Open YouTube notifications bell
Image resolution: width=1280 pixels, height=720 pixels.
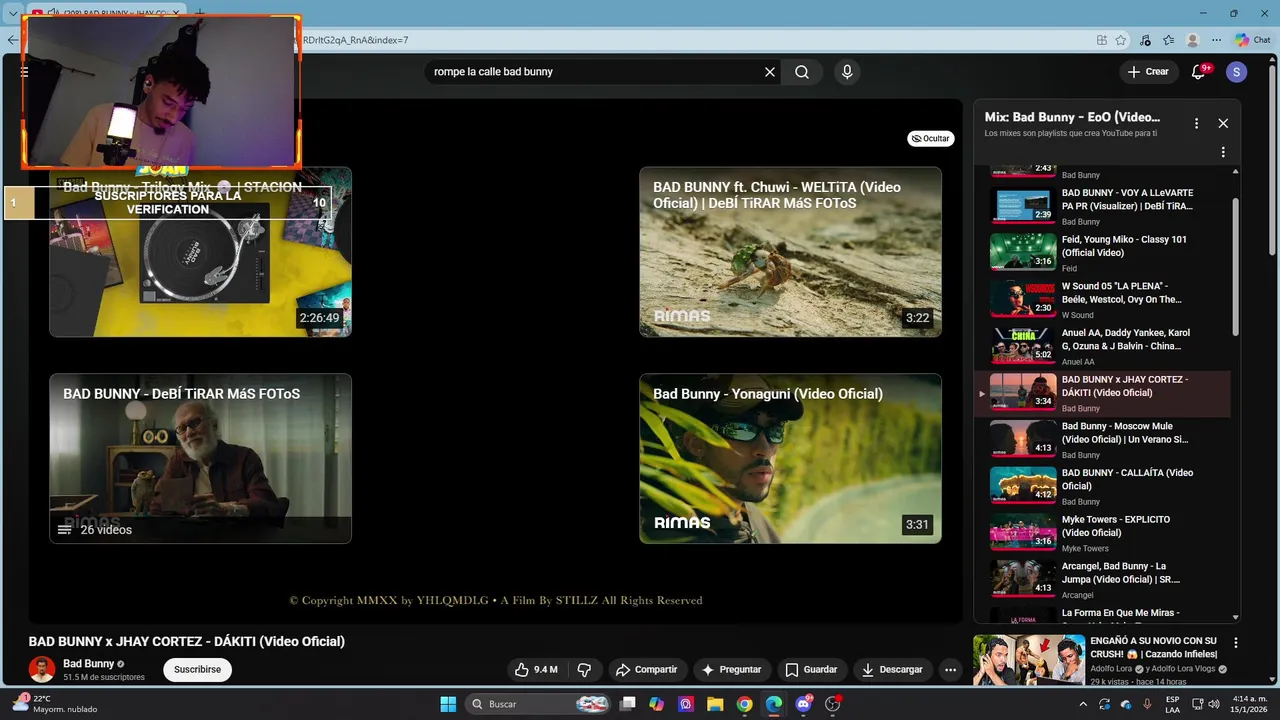click(1199, 71)
